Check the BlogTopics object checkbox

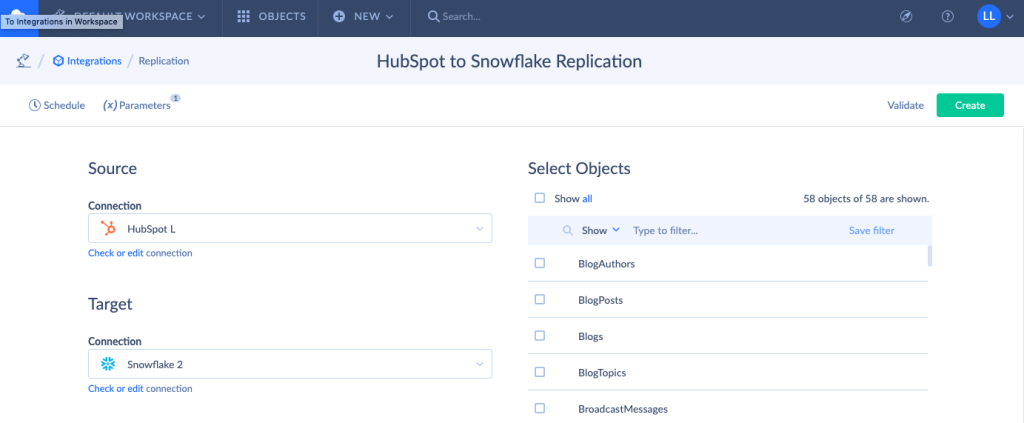539,372
